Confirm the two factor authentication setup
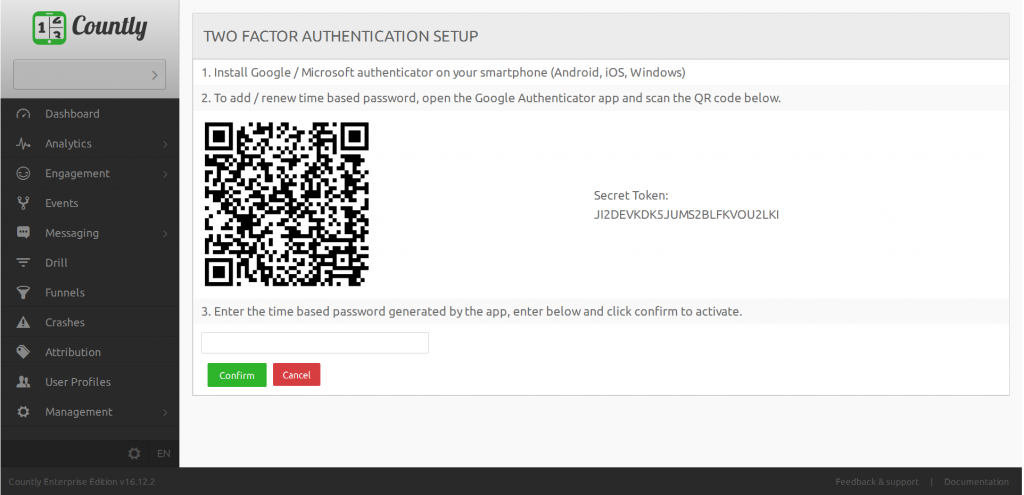Viewport: 1024px width, 495px height. click(x=237, y=375)
